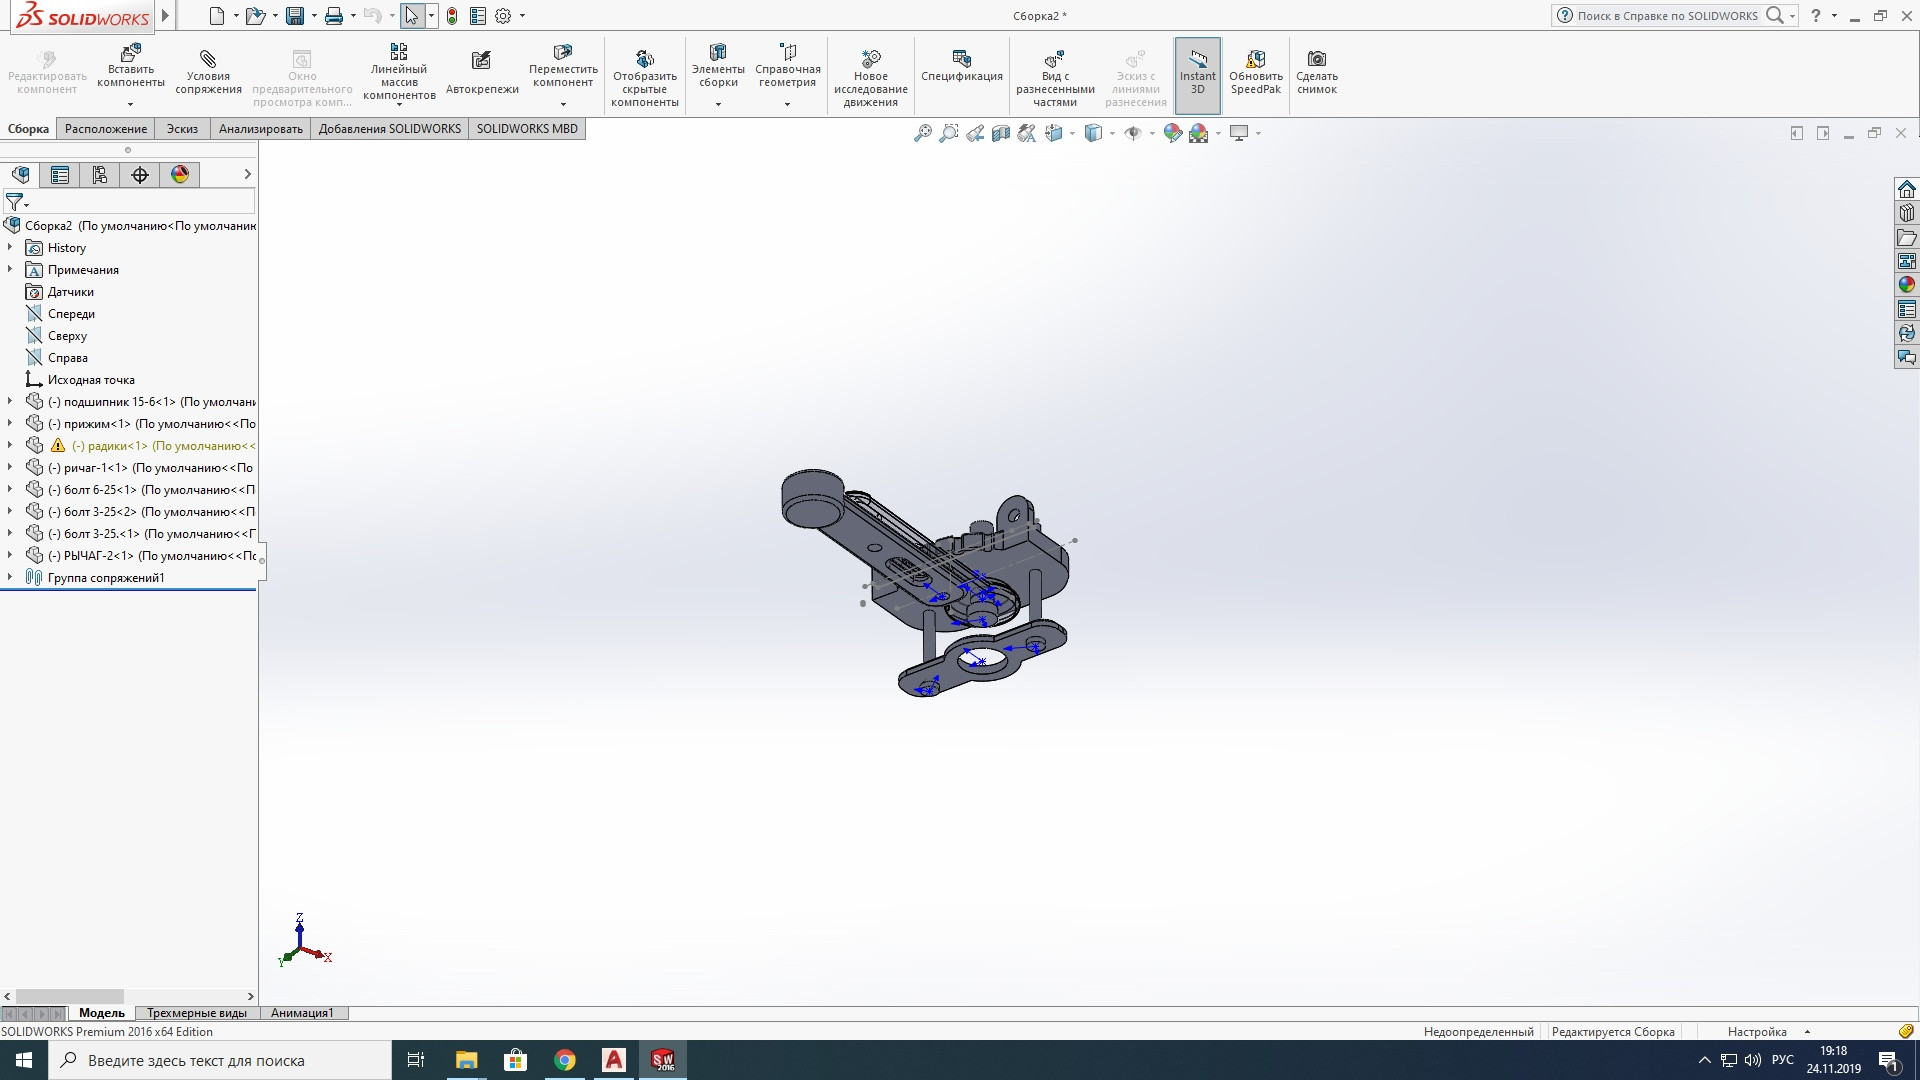Open dropdown arrow under Элементы сборки
This screenshot has width=1920, height=1080.
(718, 104)
